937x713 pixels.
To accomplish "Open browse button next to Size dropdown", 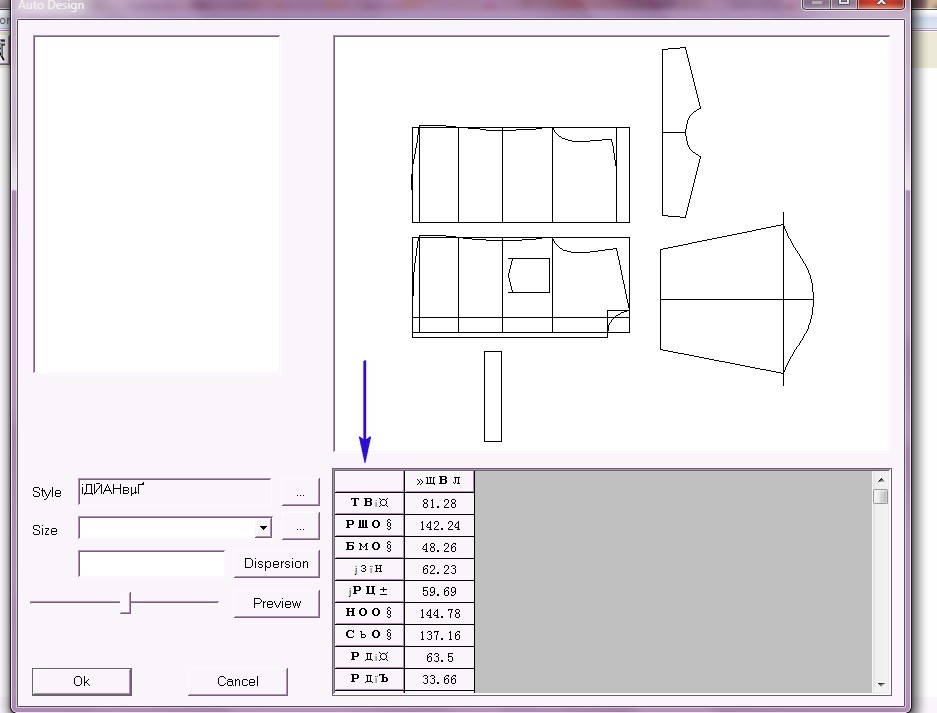I will [x=301, y=527].
